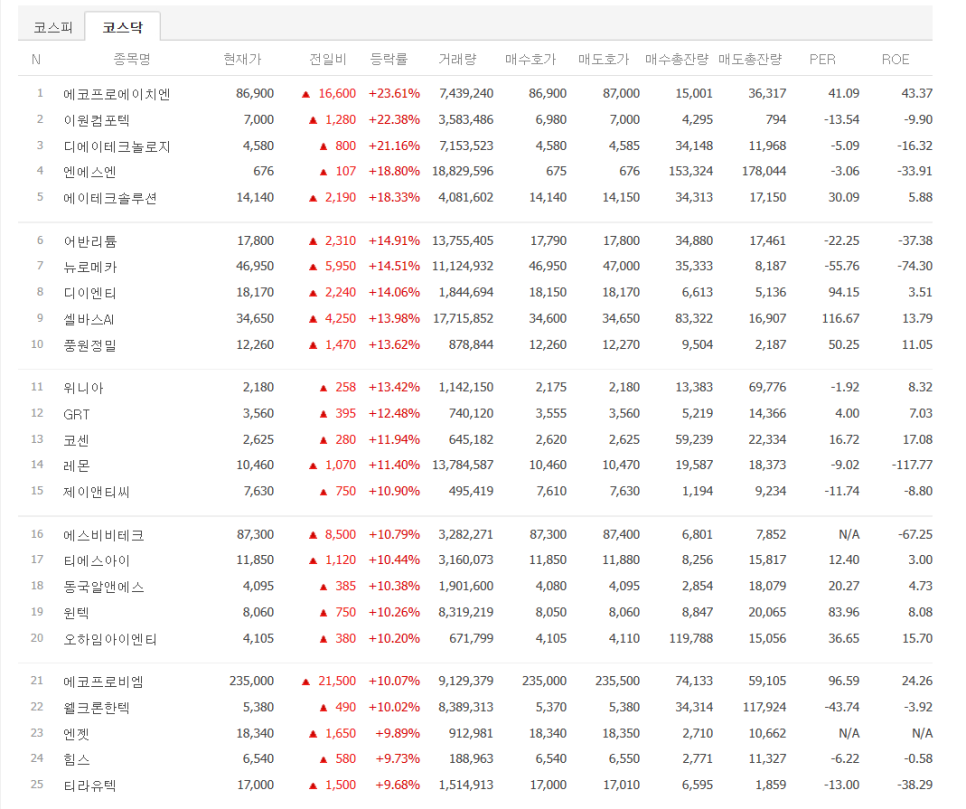
Task: Select the 1,514,913 volume cell
Action: [x=466, y=786]
